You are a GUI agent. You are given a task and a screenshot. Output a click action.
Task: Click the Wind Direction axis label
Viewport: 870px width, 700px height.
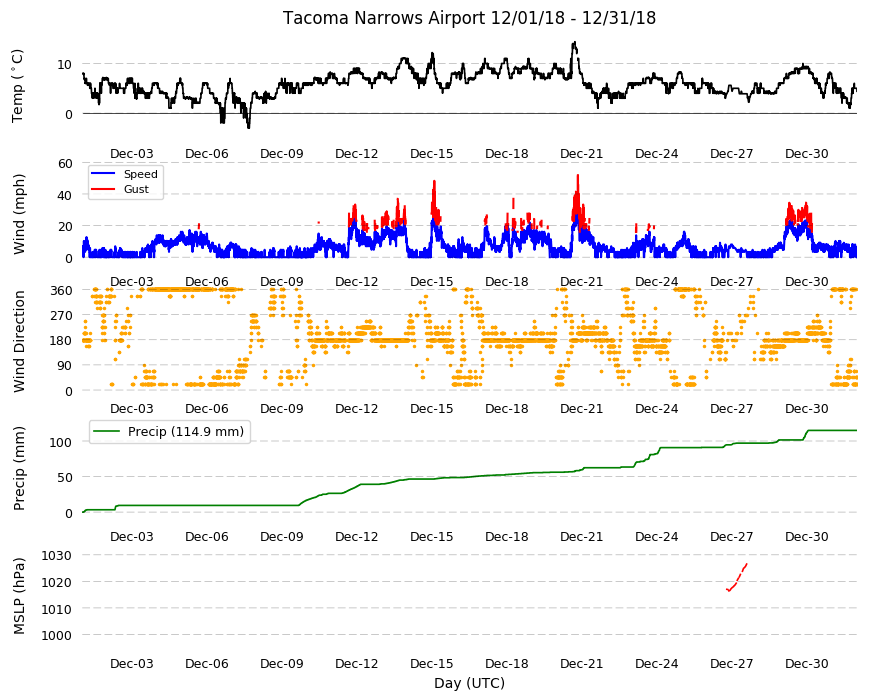(19, 341)
